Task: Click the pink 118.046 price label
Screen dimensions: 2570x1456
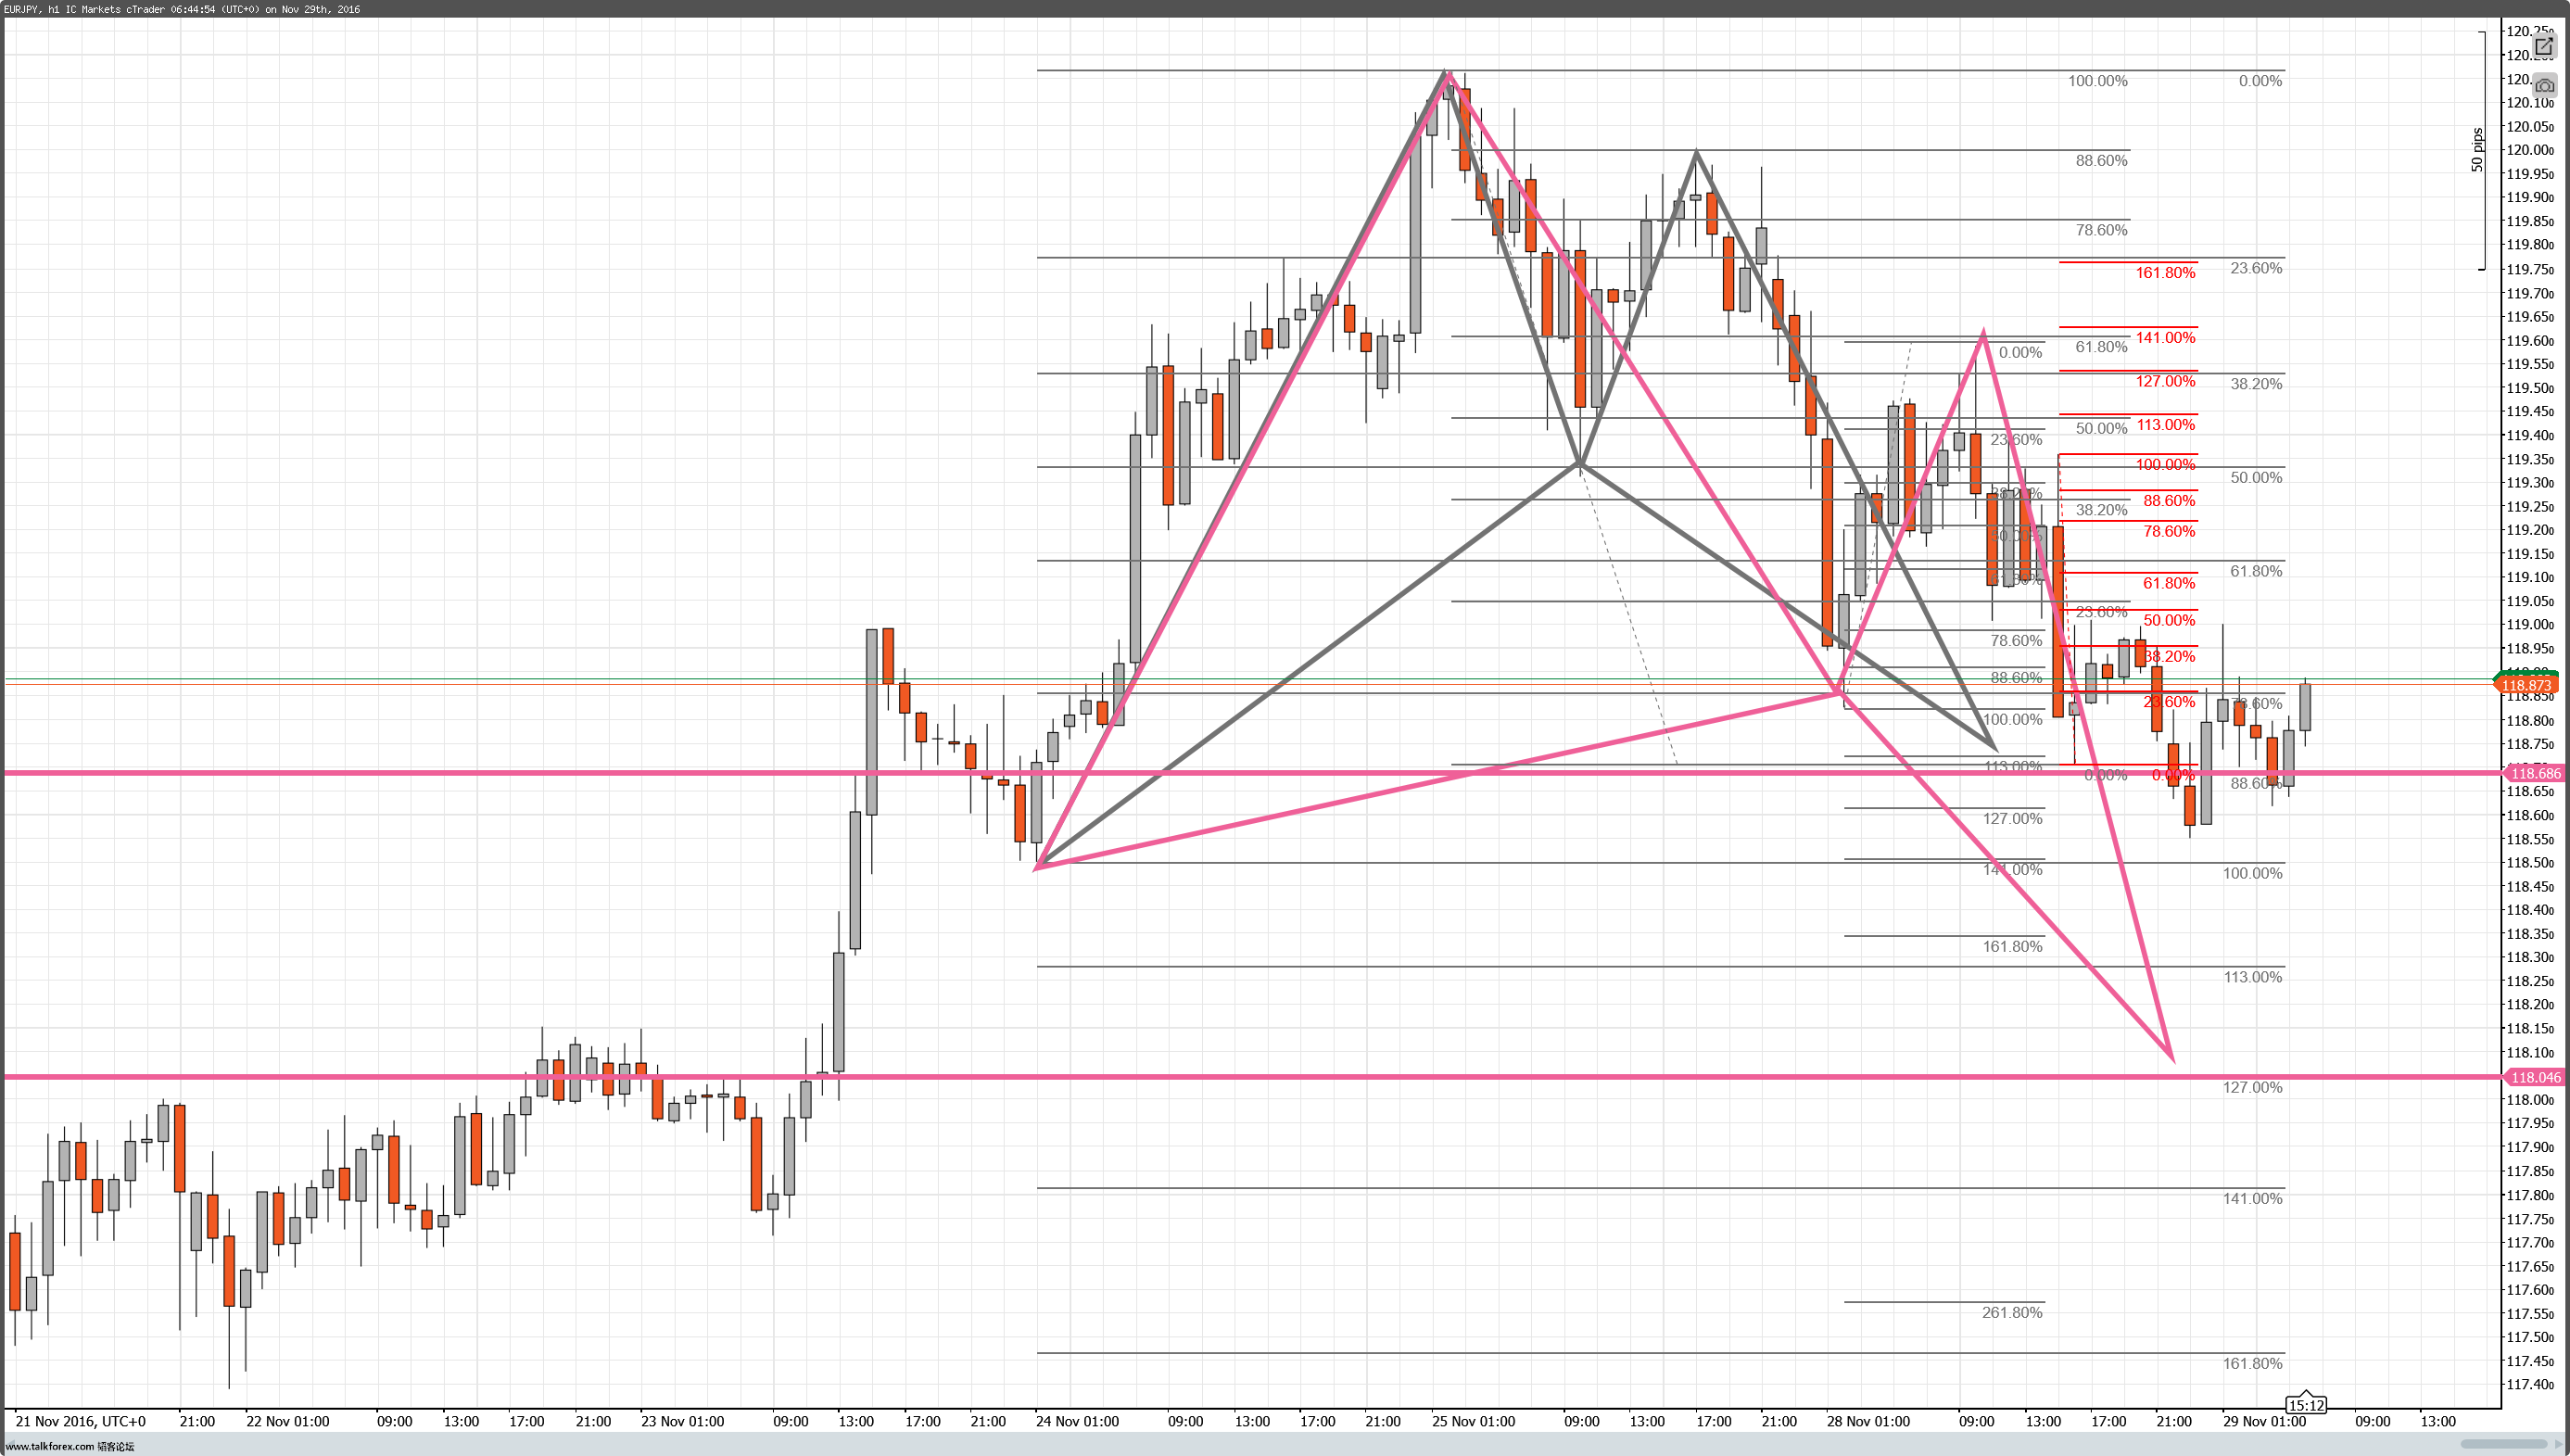Action: click(2535, 1077)
